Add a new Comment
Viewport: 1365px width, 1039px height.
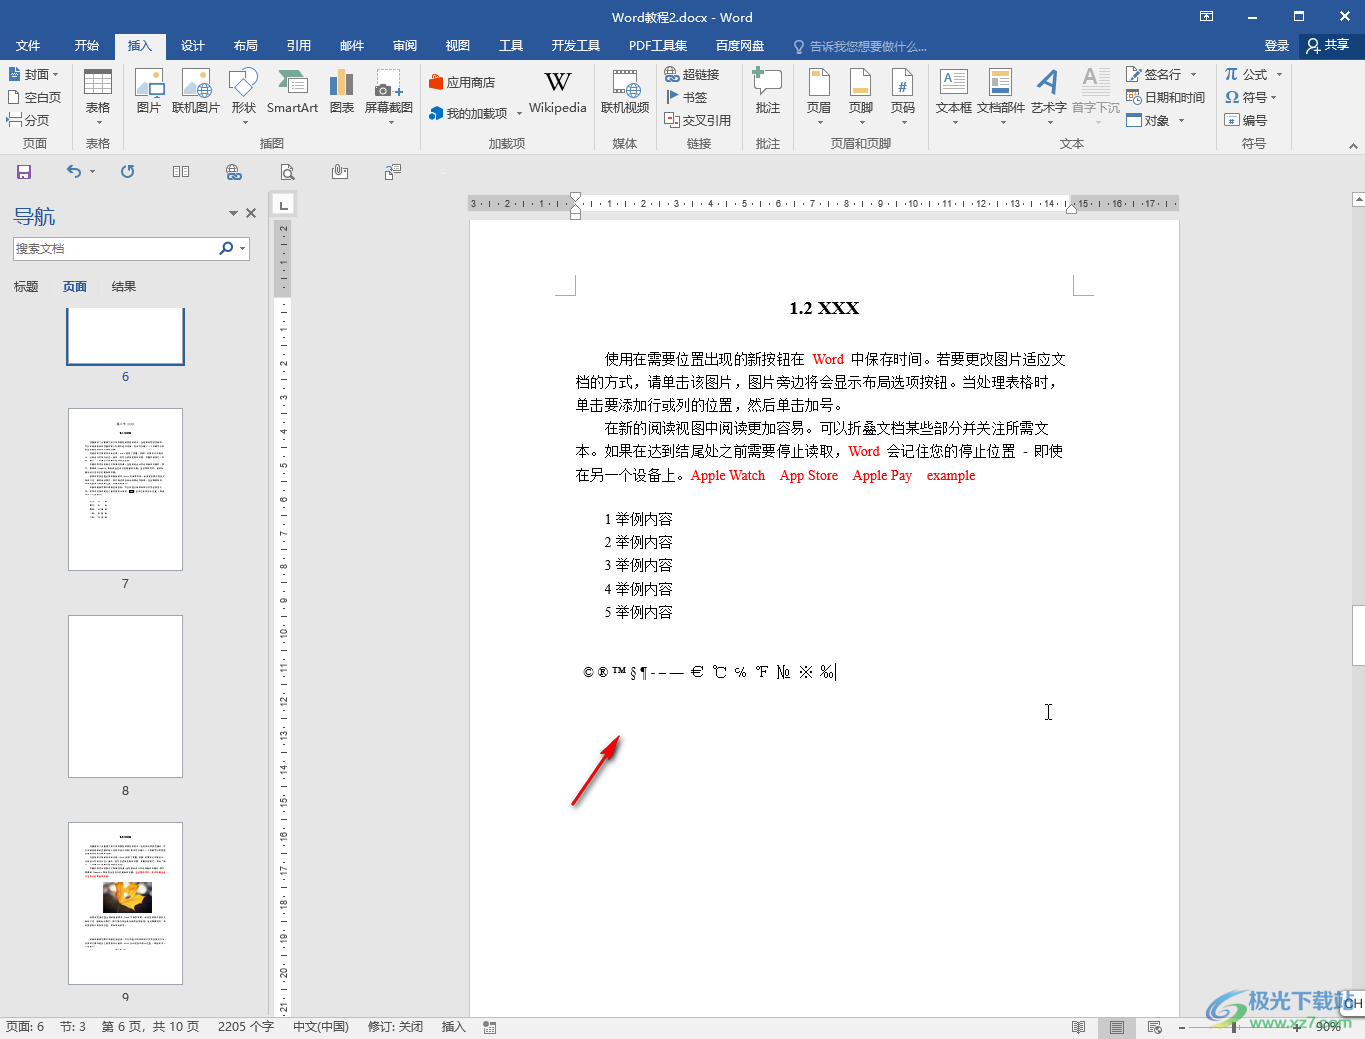[x=768, y=92]
